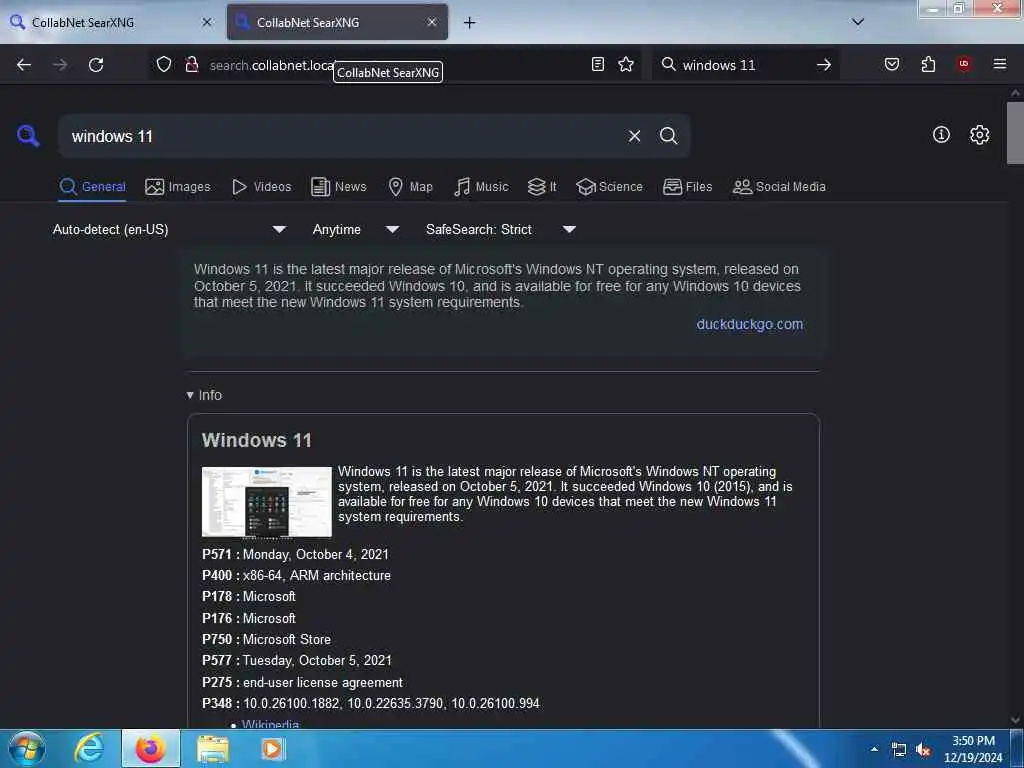Click the SearXNG logo beside search field
Viewport: 1024px width, 768px height.
(28, 136)
